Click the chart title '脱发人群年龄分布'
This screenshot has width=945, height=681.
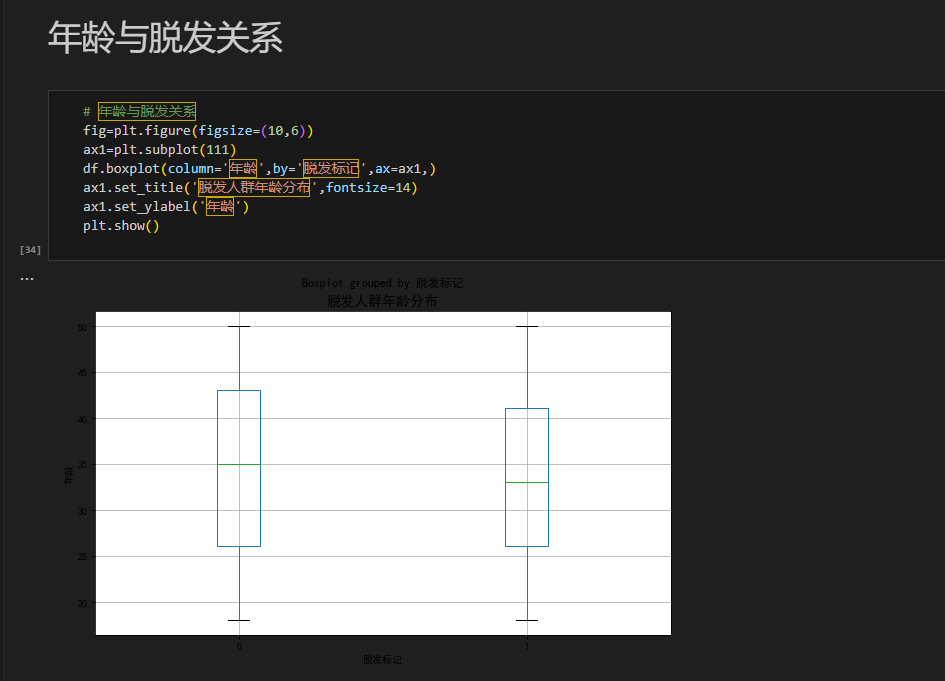(382, 301)
